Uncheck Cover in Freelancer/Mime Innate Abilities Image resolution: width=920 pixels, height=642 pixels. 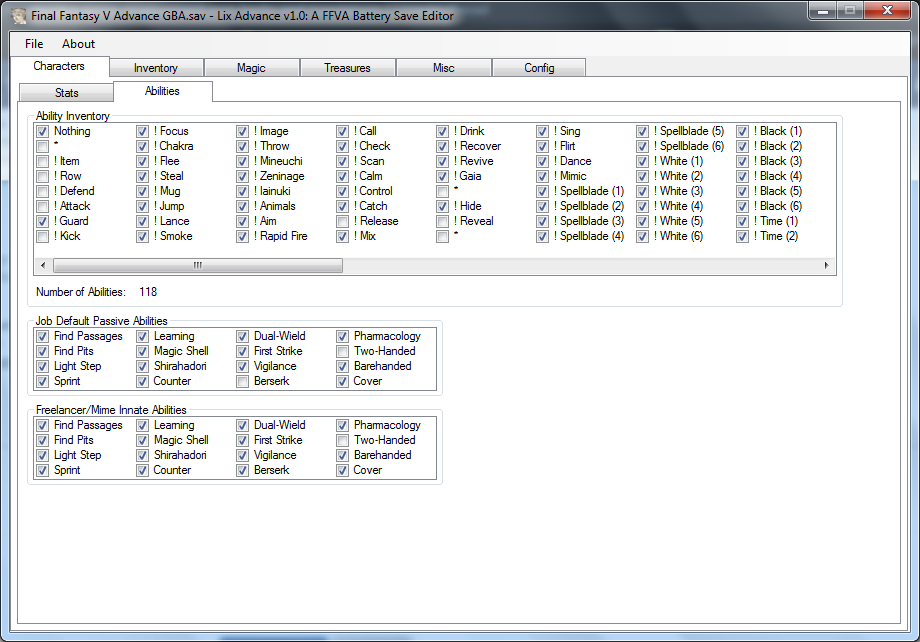click(343, 470)
